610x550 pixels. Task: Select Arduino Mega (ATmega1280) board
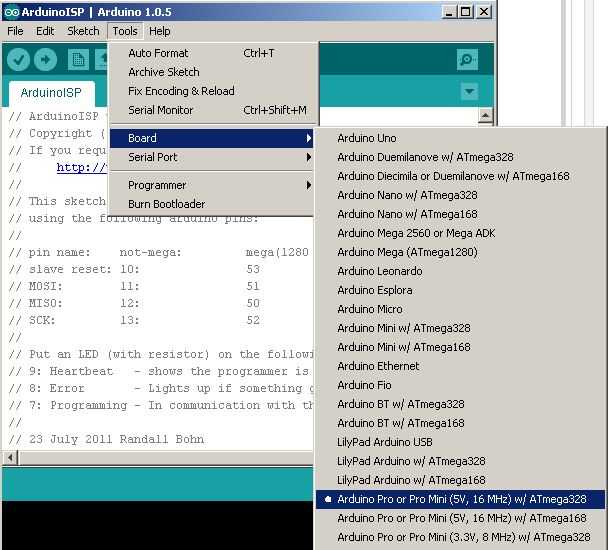coord(461,252)
